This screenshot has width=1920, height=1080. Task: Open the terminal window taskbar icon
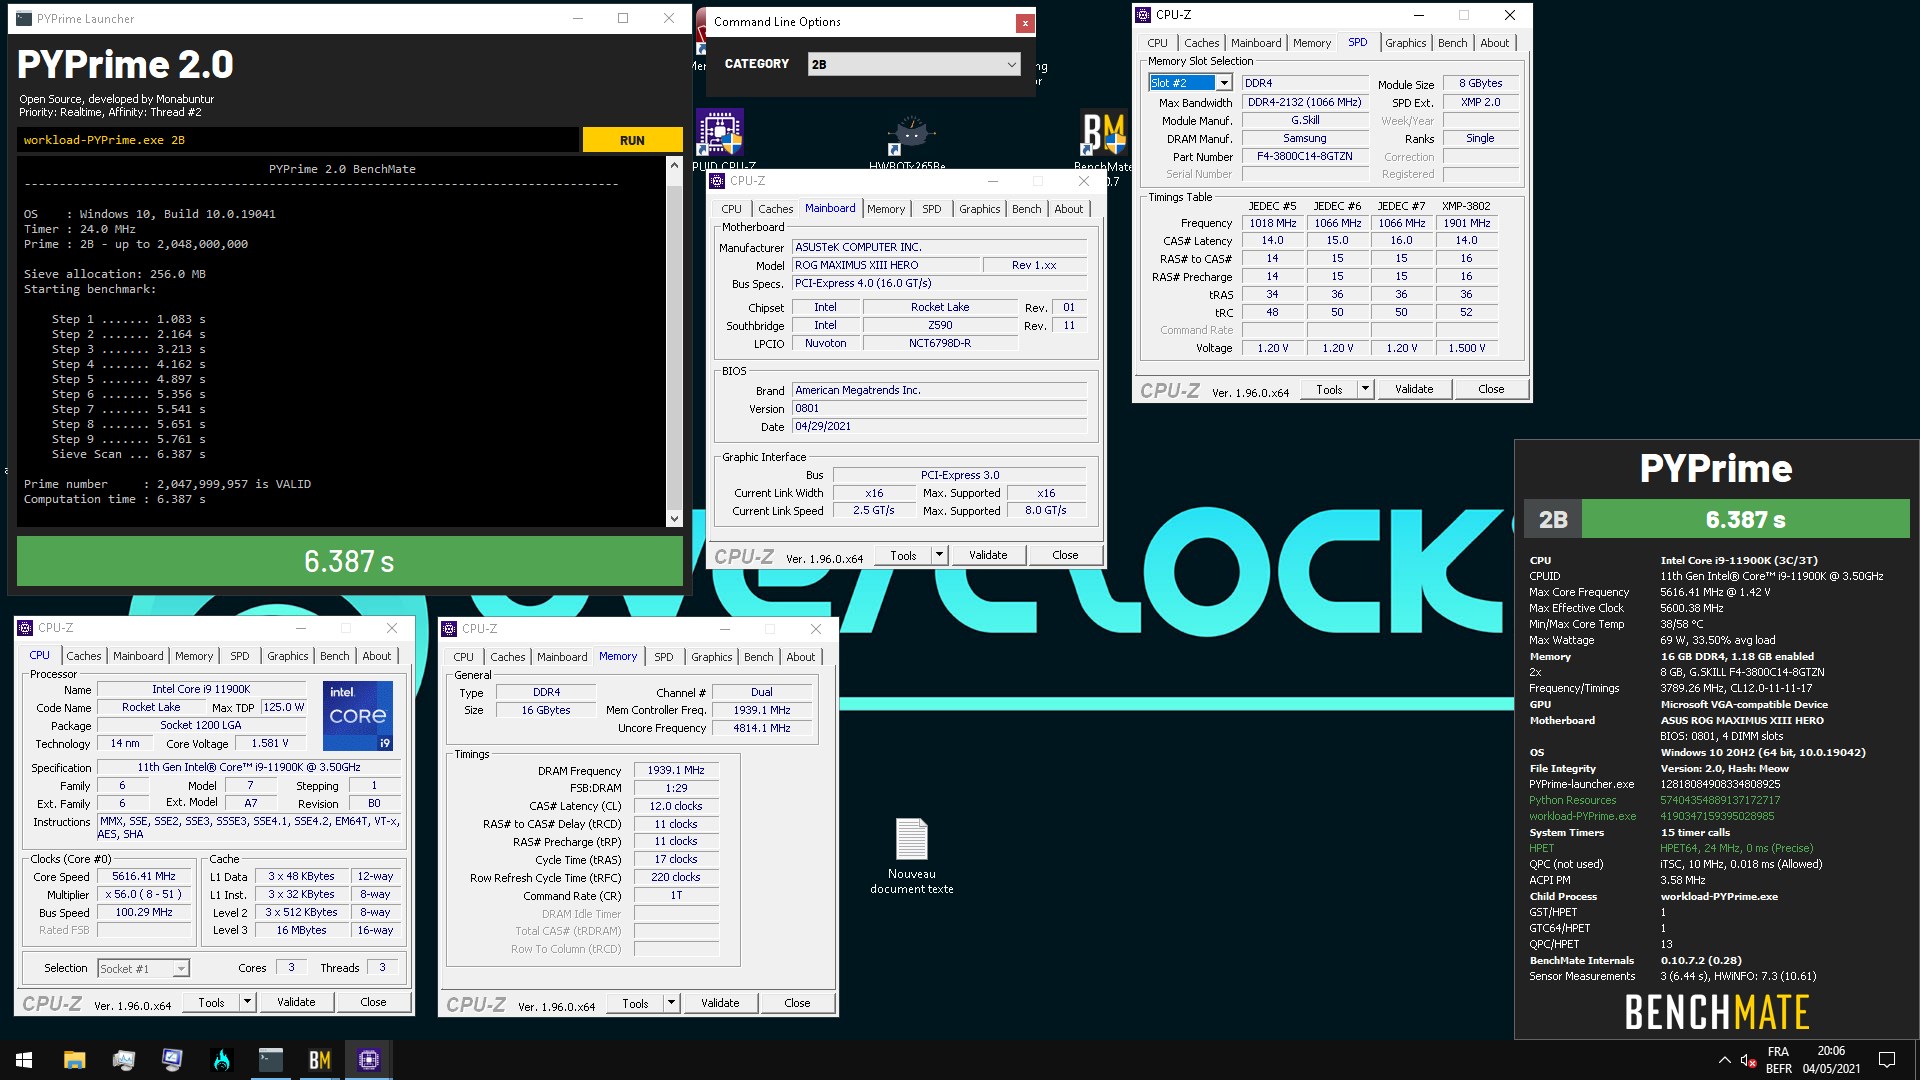point(271,1060)
